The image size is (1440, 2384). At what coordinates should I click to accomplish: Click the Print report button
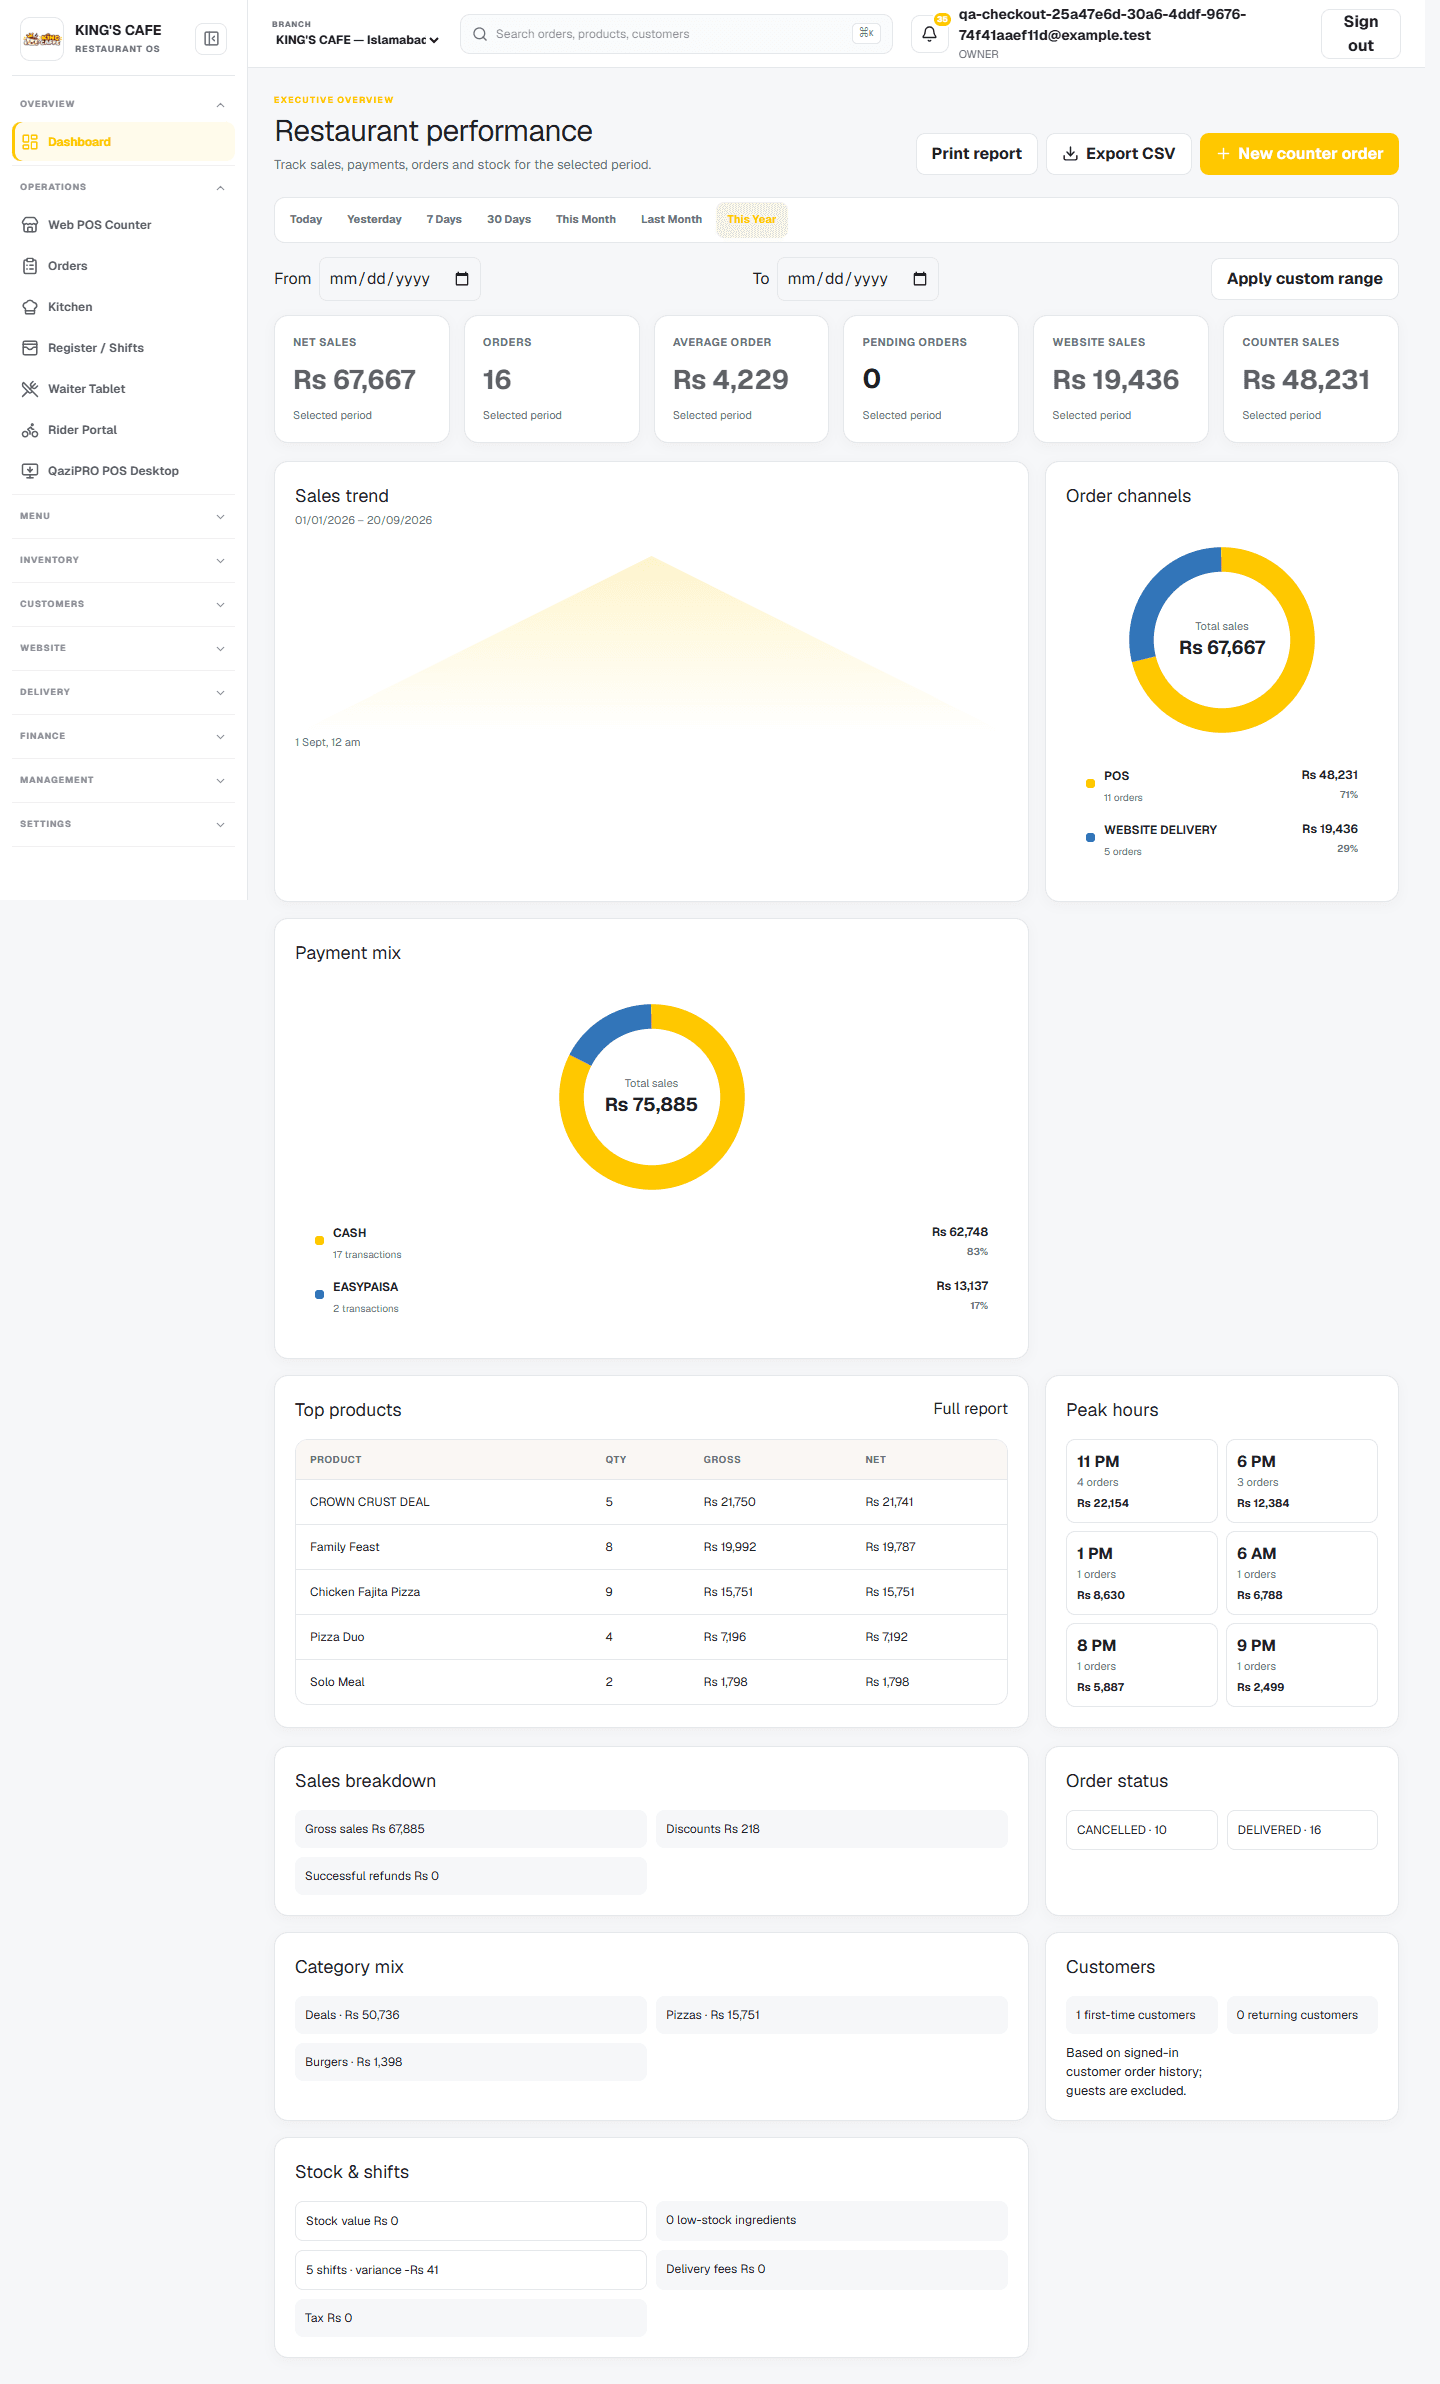point(977,154)
